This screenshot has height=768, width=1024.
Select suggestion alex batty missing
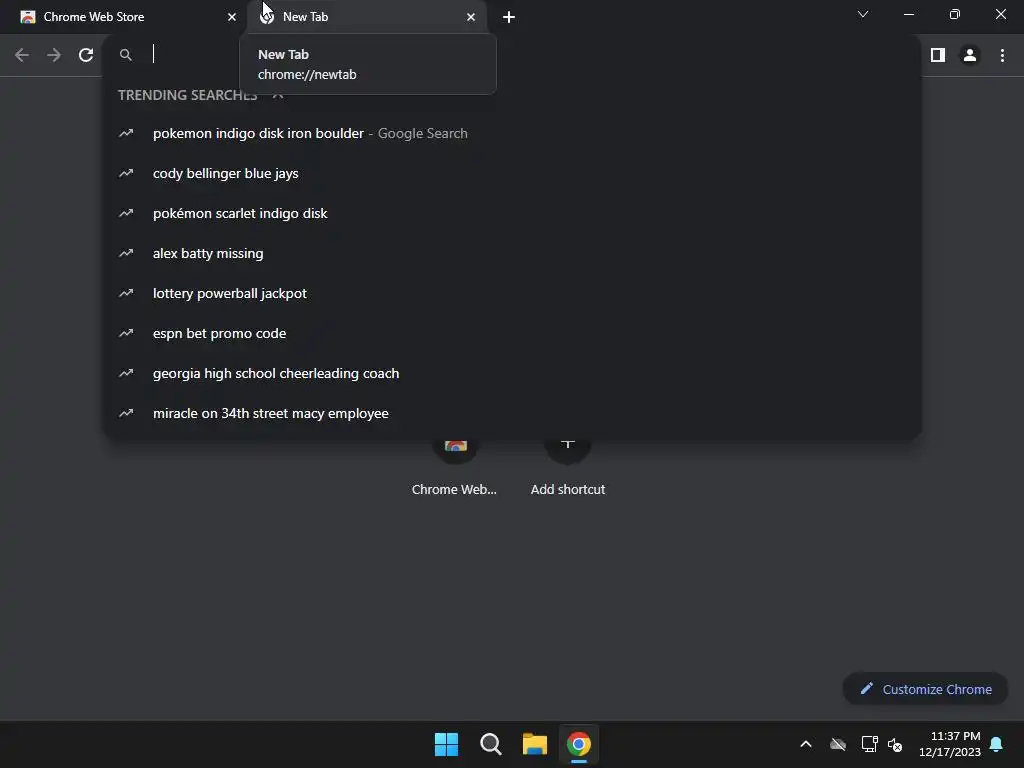(x=512, y=253)
